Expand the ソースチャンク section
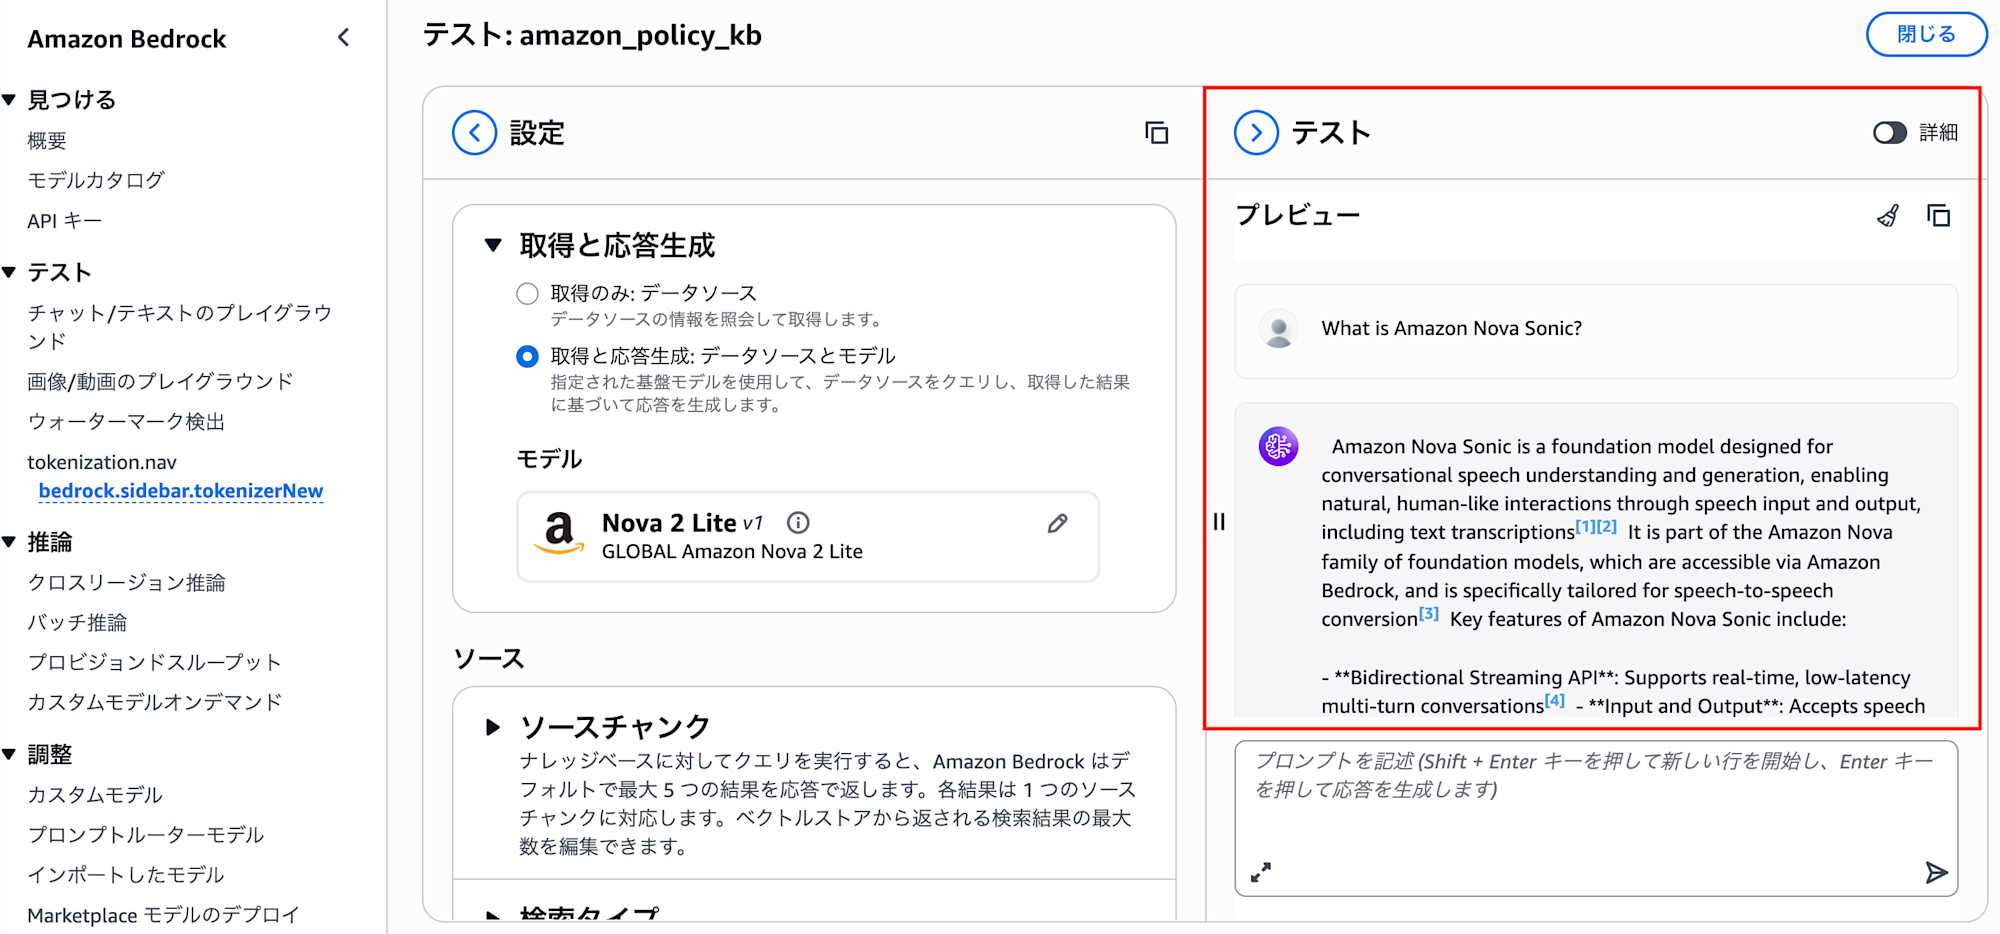This screenshot has height=934, width=2000. click(493, 727)
